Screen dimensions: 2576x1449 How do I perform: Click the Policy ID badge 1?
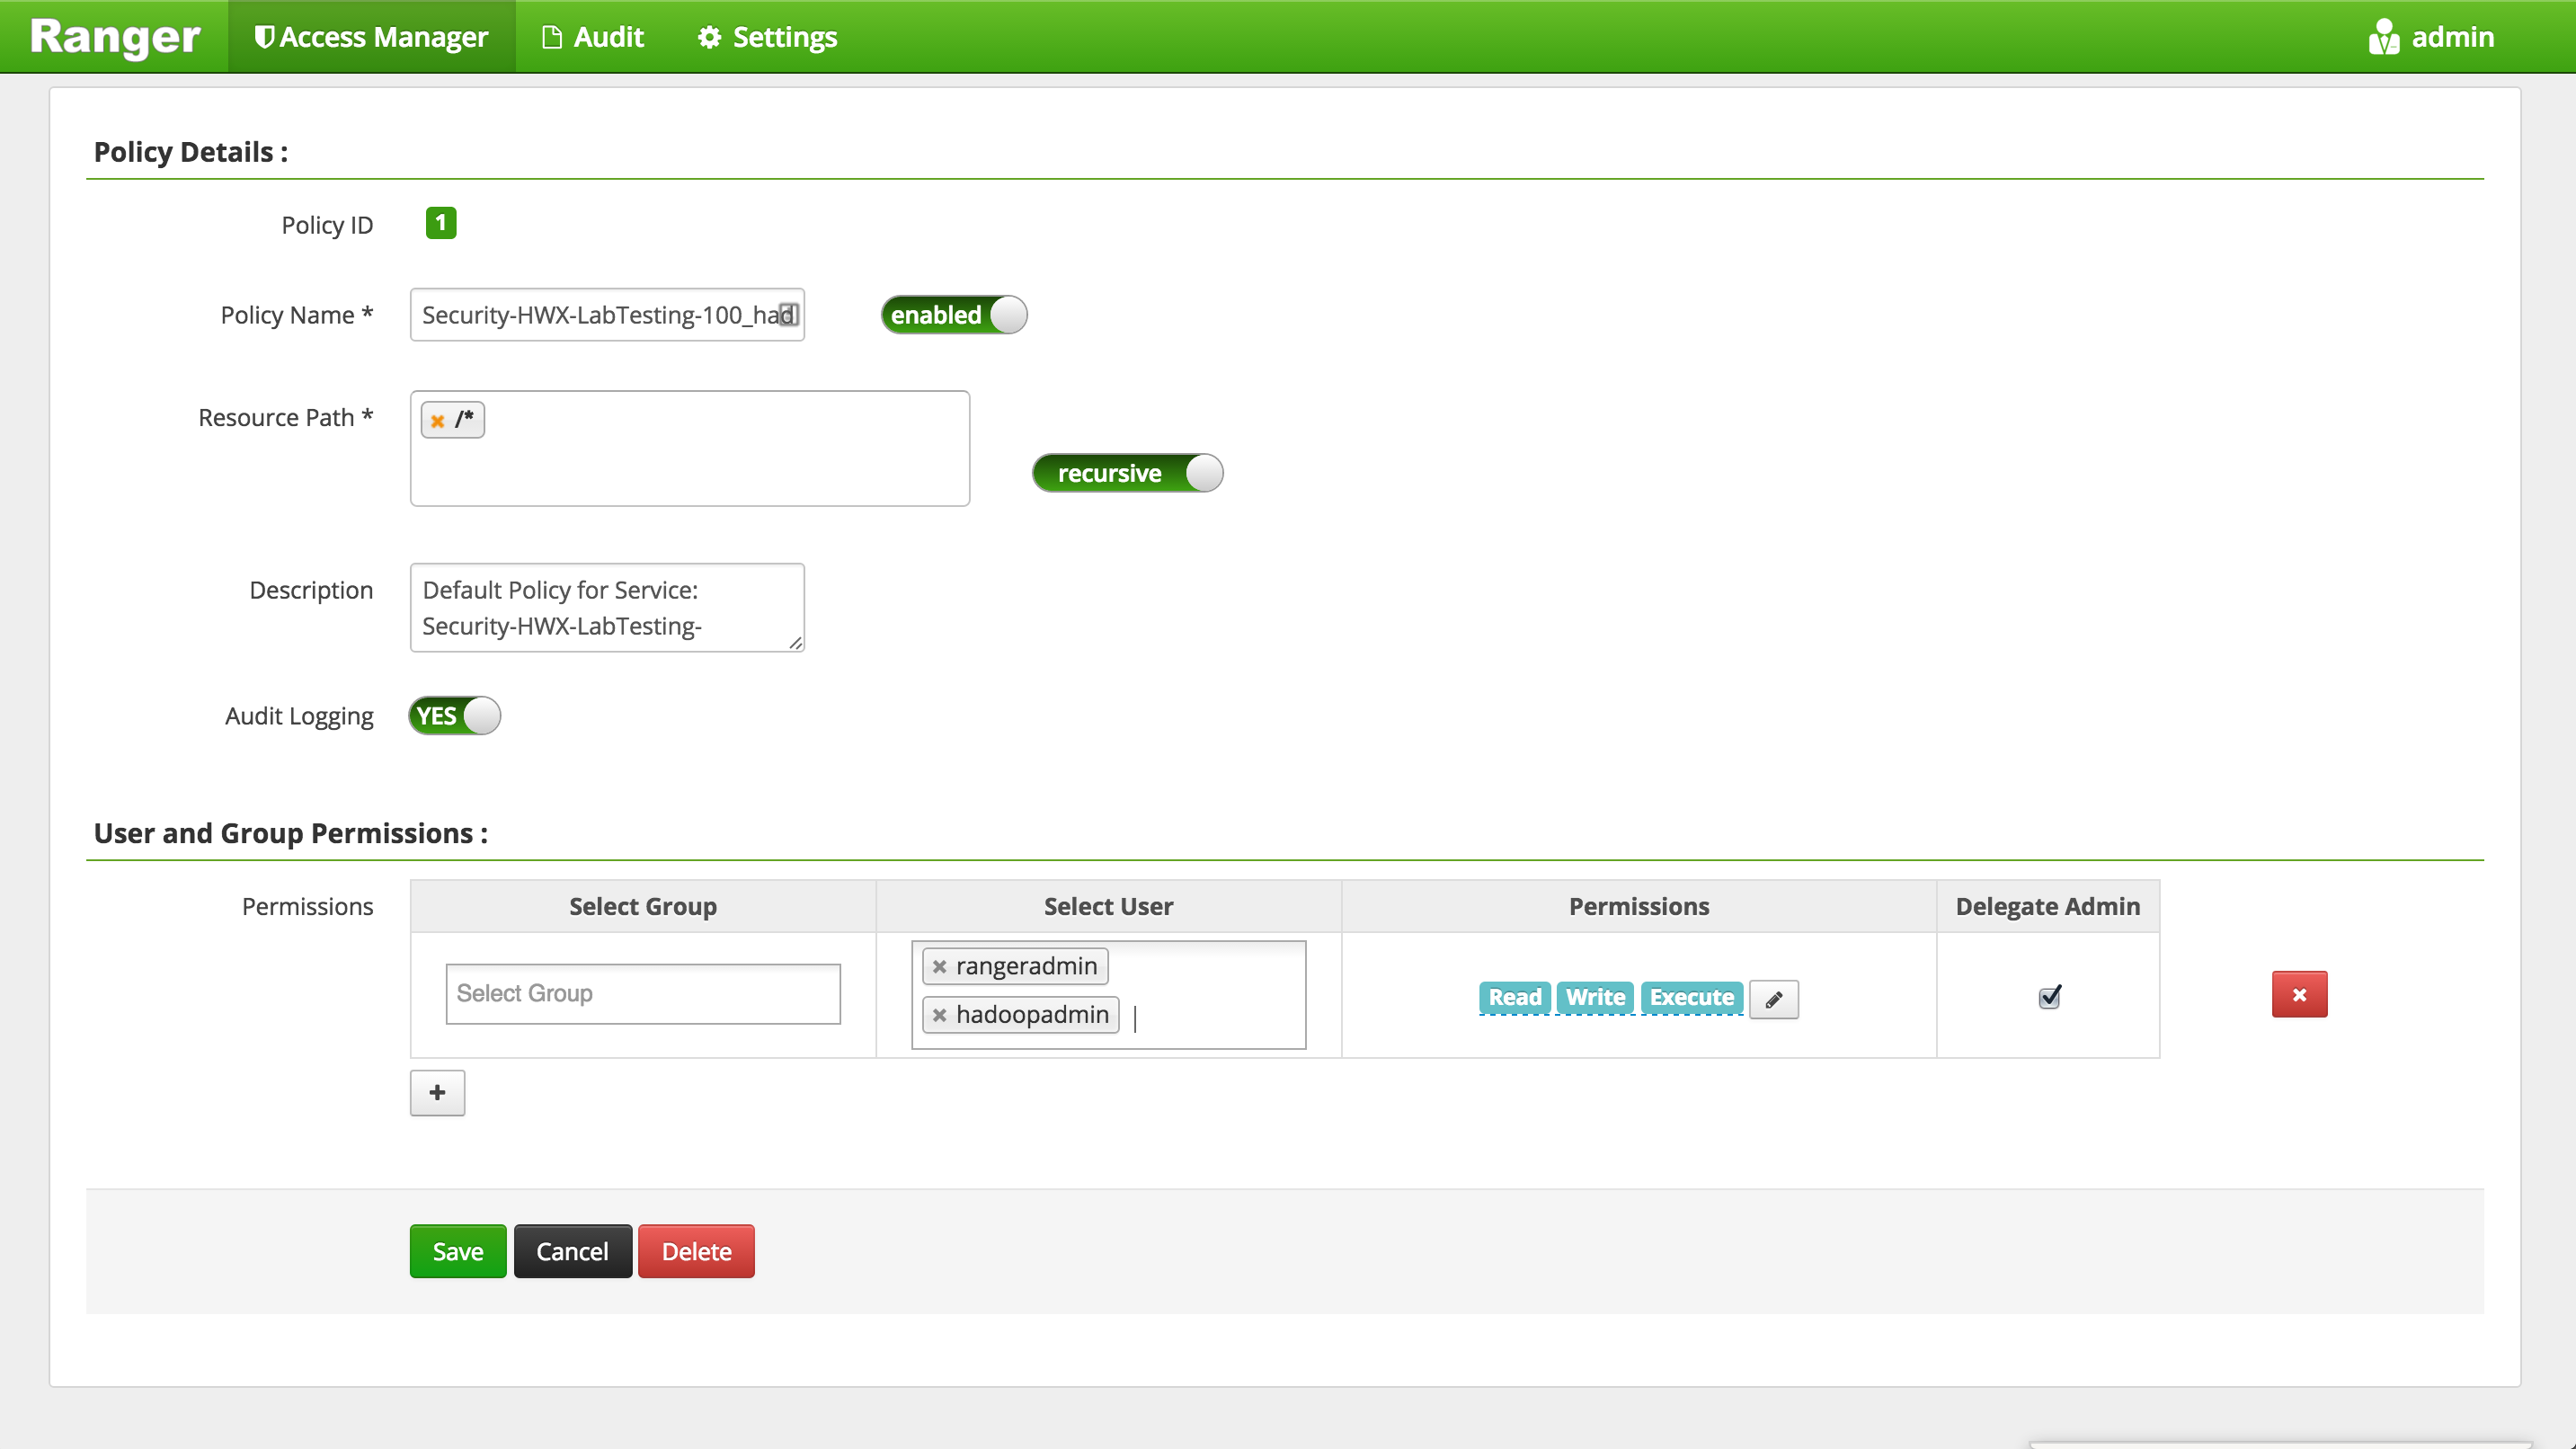[x=441, y=223]
